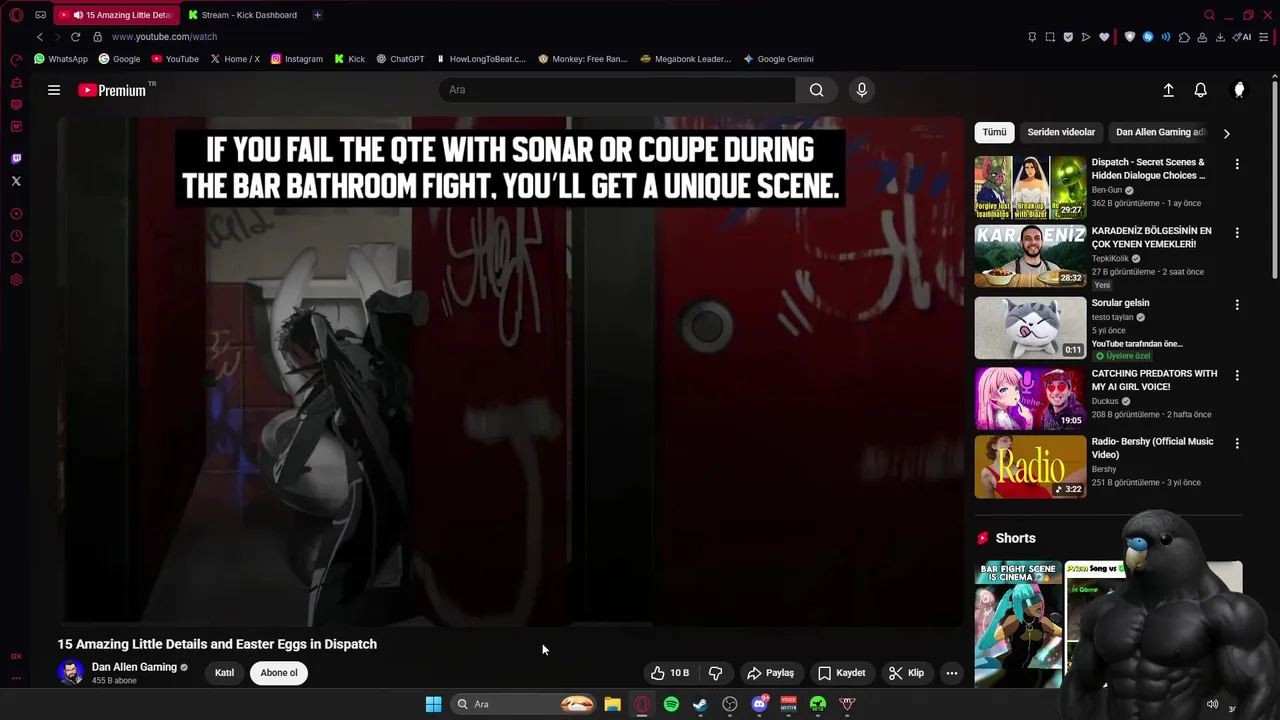The image size is (1280, 720).
Task: Open X in the Opera sidebar
Action: (x=16, y=181)
